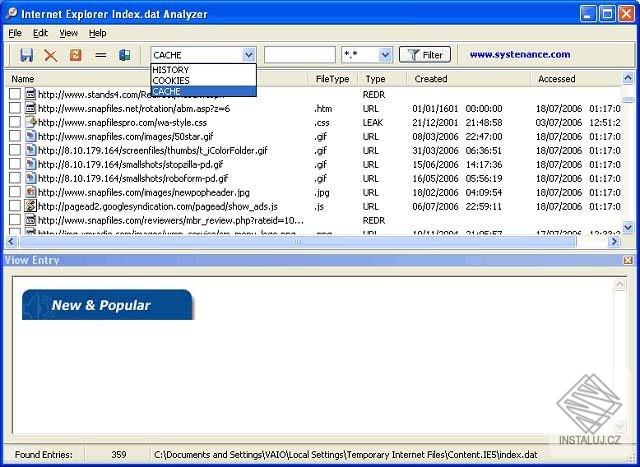Select the created date 08/03/2006 22:47:00
The height and width of the screenshot is (467, 640).
click(457, 136)
